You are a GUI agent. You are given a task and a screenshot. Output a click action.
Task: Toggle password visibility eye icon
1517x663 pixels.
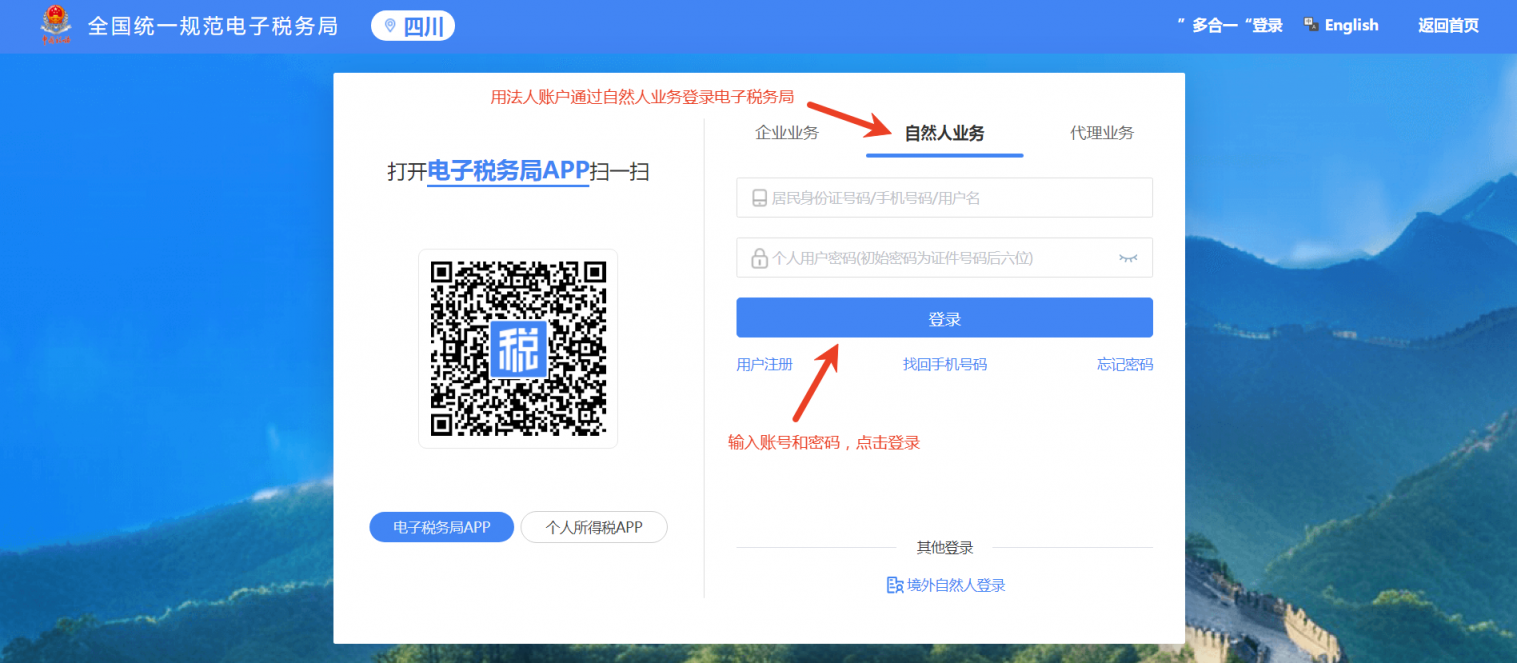click(x=1128, y=258)
